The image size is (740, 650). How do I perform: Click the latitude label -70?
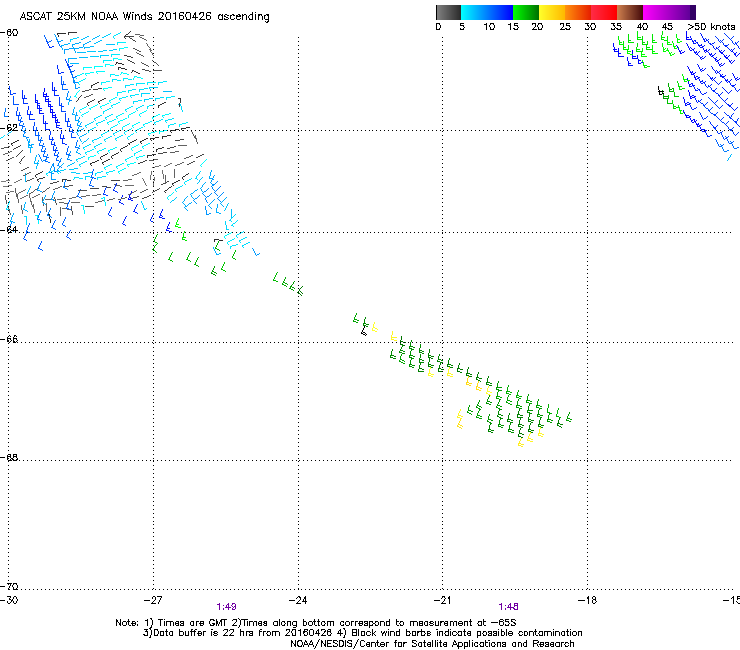point(9,587)
